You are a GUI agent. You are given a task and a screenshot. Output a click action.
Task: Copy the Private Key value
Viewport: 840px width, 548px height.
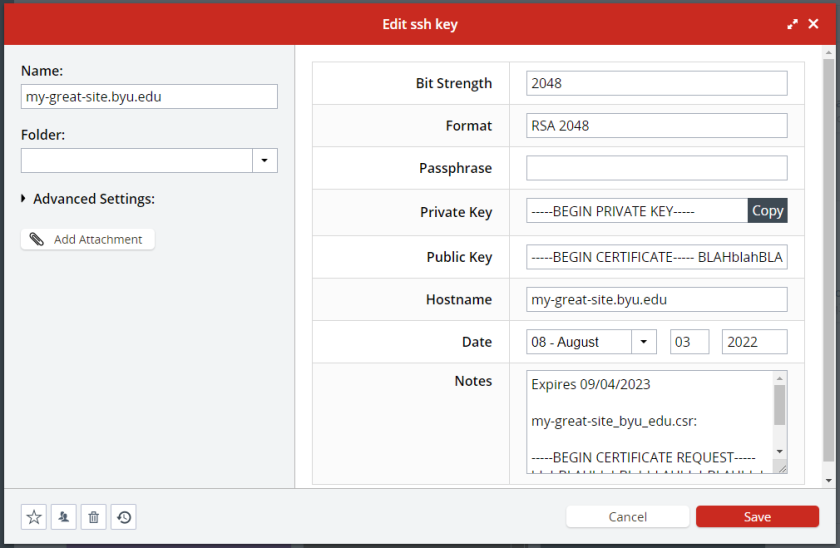[x=767, y=210]
